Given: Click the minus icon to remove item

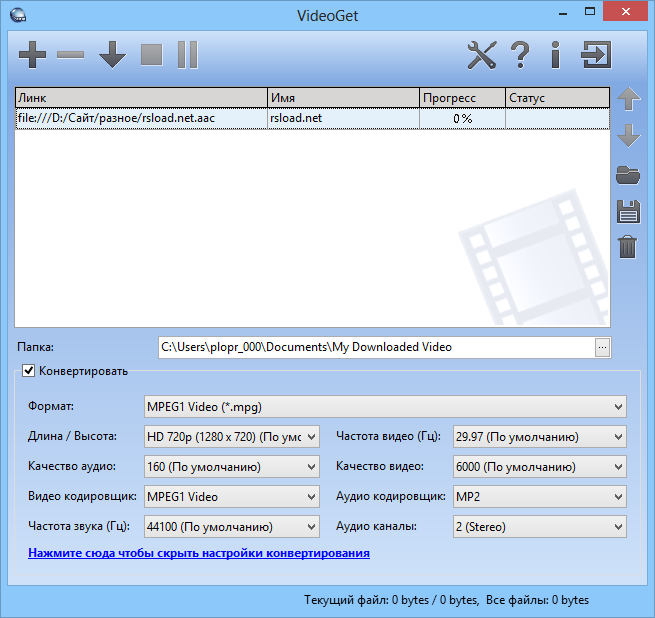Looking at the screenshot, I should (71, 55).
